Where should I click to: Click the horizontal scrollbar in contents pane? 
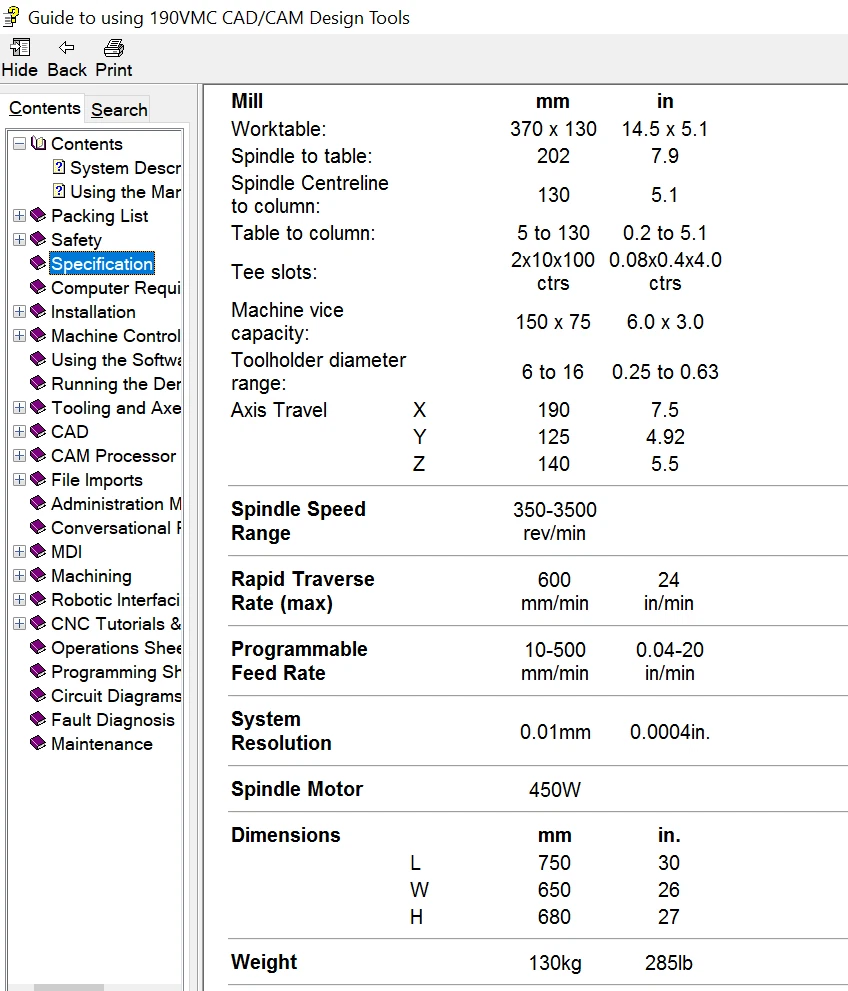click(68, 987)
